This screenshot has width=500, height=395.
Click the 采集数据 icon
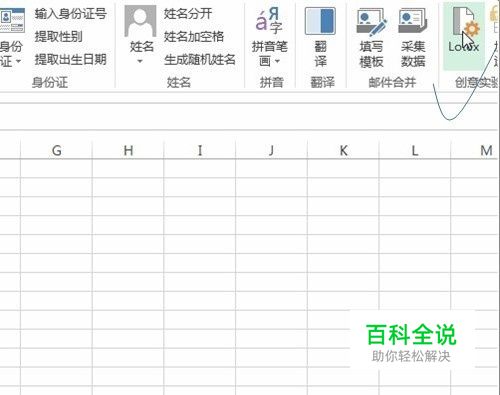(413, 21)
